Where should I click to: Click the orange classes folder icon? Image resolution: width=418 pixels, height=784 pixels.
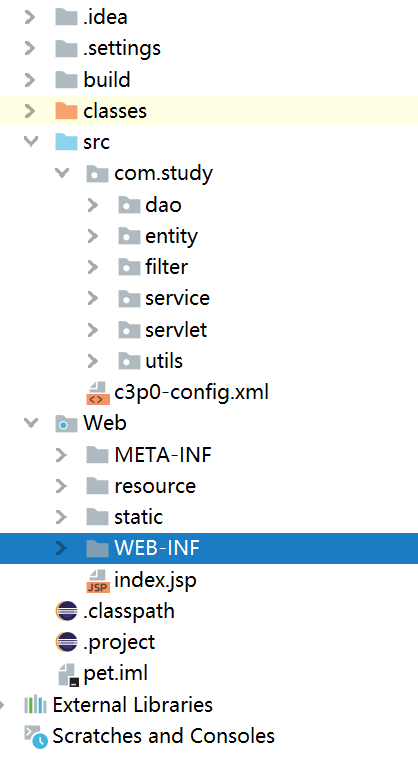(66, 111)
